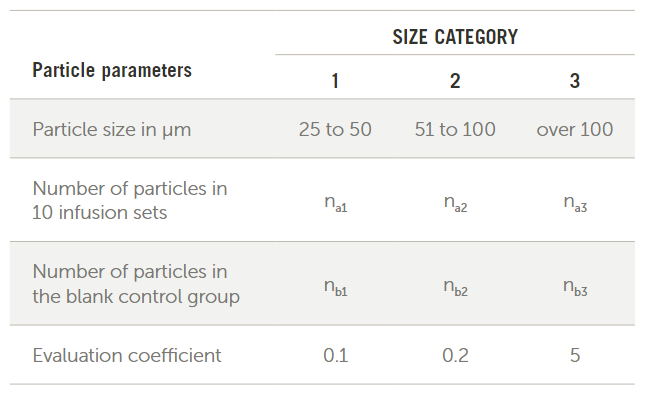Click the na2 value cell

[x=455, y=203]
